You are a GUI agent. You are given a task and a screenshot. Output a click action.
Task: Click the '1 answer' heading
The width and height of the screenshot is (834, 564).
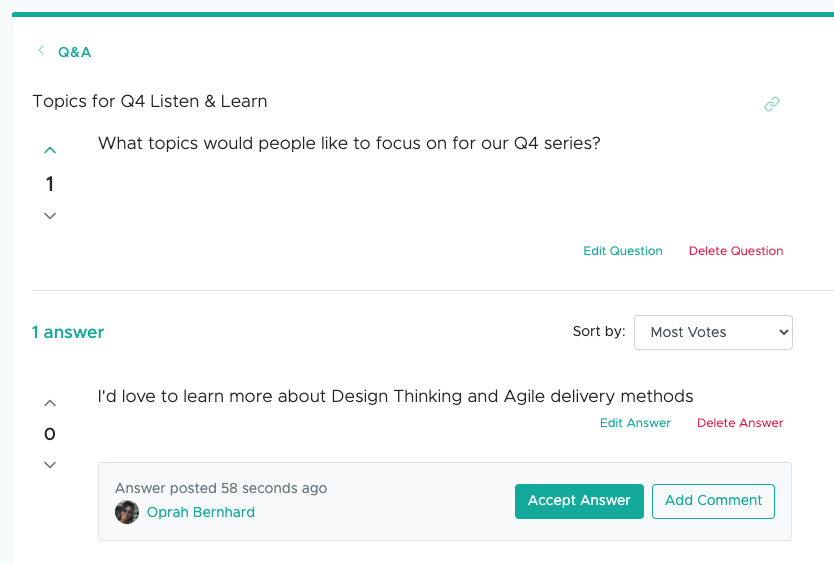tap(68, 332)
